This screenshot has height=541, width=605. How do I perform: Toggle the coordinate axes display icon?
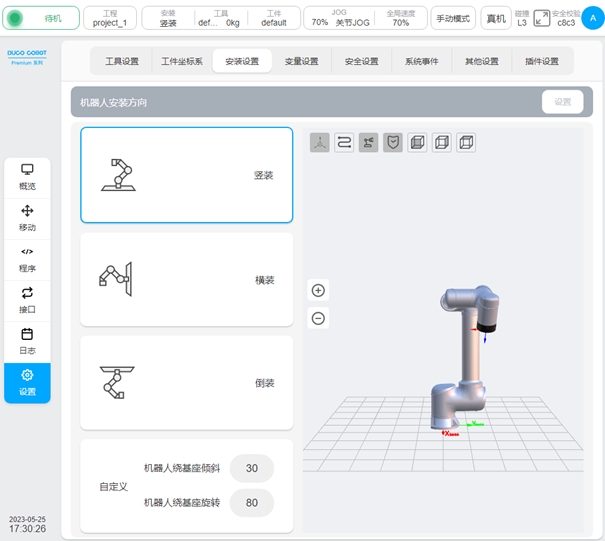coord(319,143)
